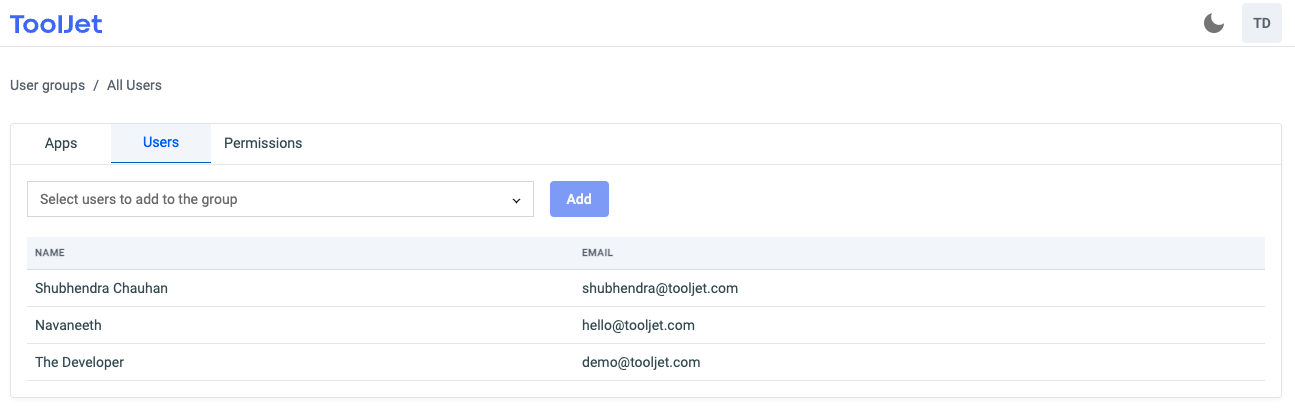Click the NAME column header

(x=50, y=253)
